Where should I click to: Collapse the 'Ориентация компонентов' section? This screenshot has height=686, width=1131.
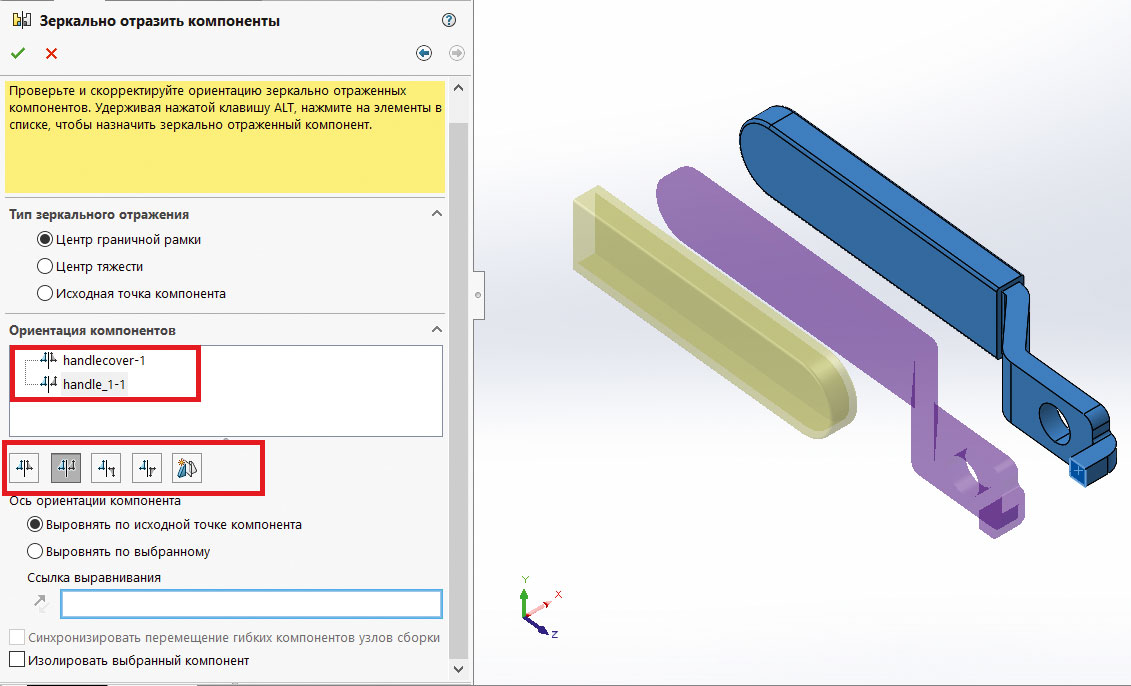tap(436, 329)
